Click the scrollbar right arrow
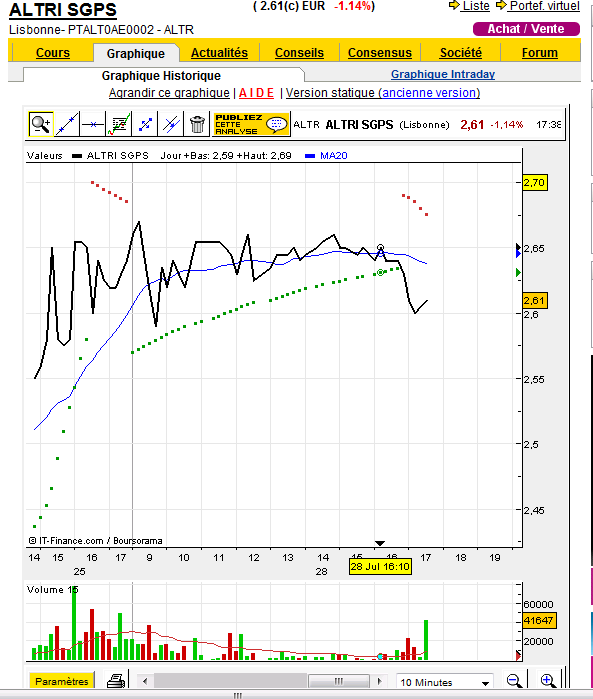The width and height of the screenshot is (593, 699). 379,681
